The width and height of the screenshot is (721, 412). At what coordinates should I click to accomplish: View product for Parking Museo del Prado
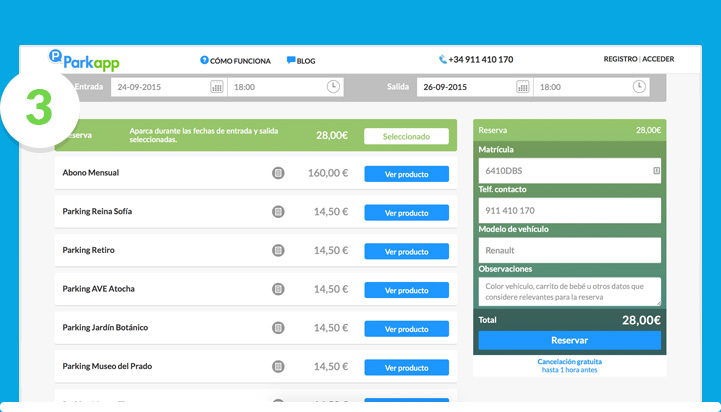(406, 367)
